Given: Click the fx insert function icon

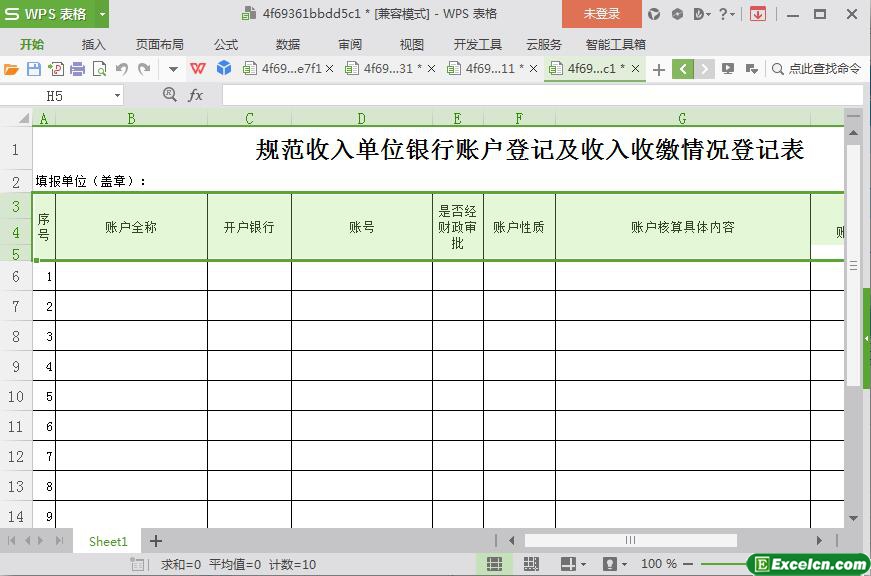Looking at the screenshot, I should (x=196, y=95).
